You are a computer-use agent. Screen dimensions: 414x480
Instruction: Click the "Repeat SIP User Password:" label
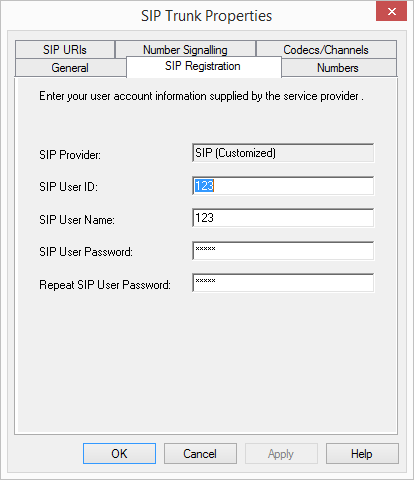pyautogui.click(x=105, y=285)
